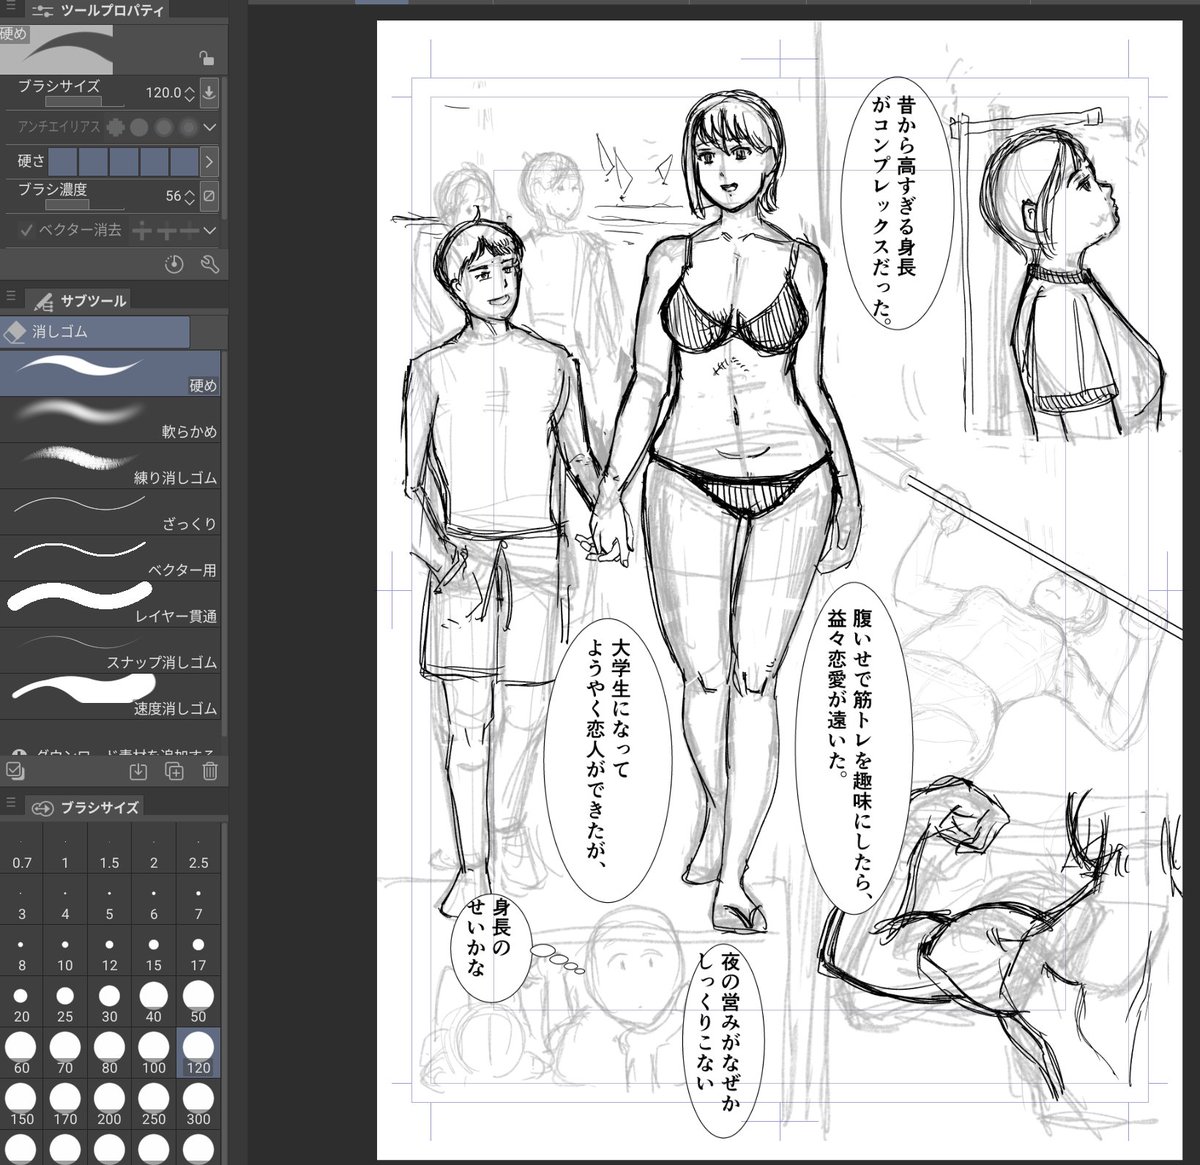Image resolution: width=1200 pixels, height=1165 pixels.
Task: Open brush density dynamics icon beside 56
Action: pyautogui.click(x=208, y=197)
